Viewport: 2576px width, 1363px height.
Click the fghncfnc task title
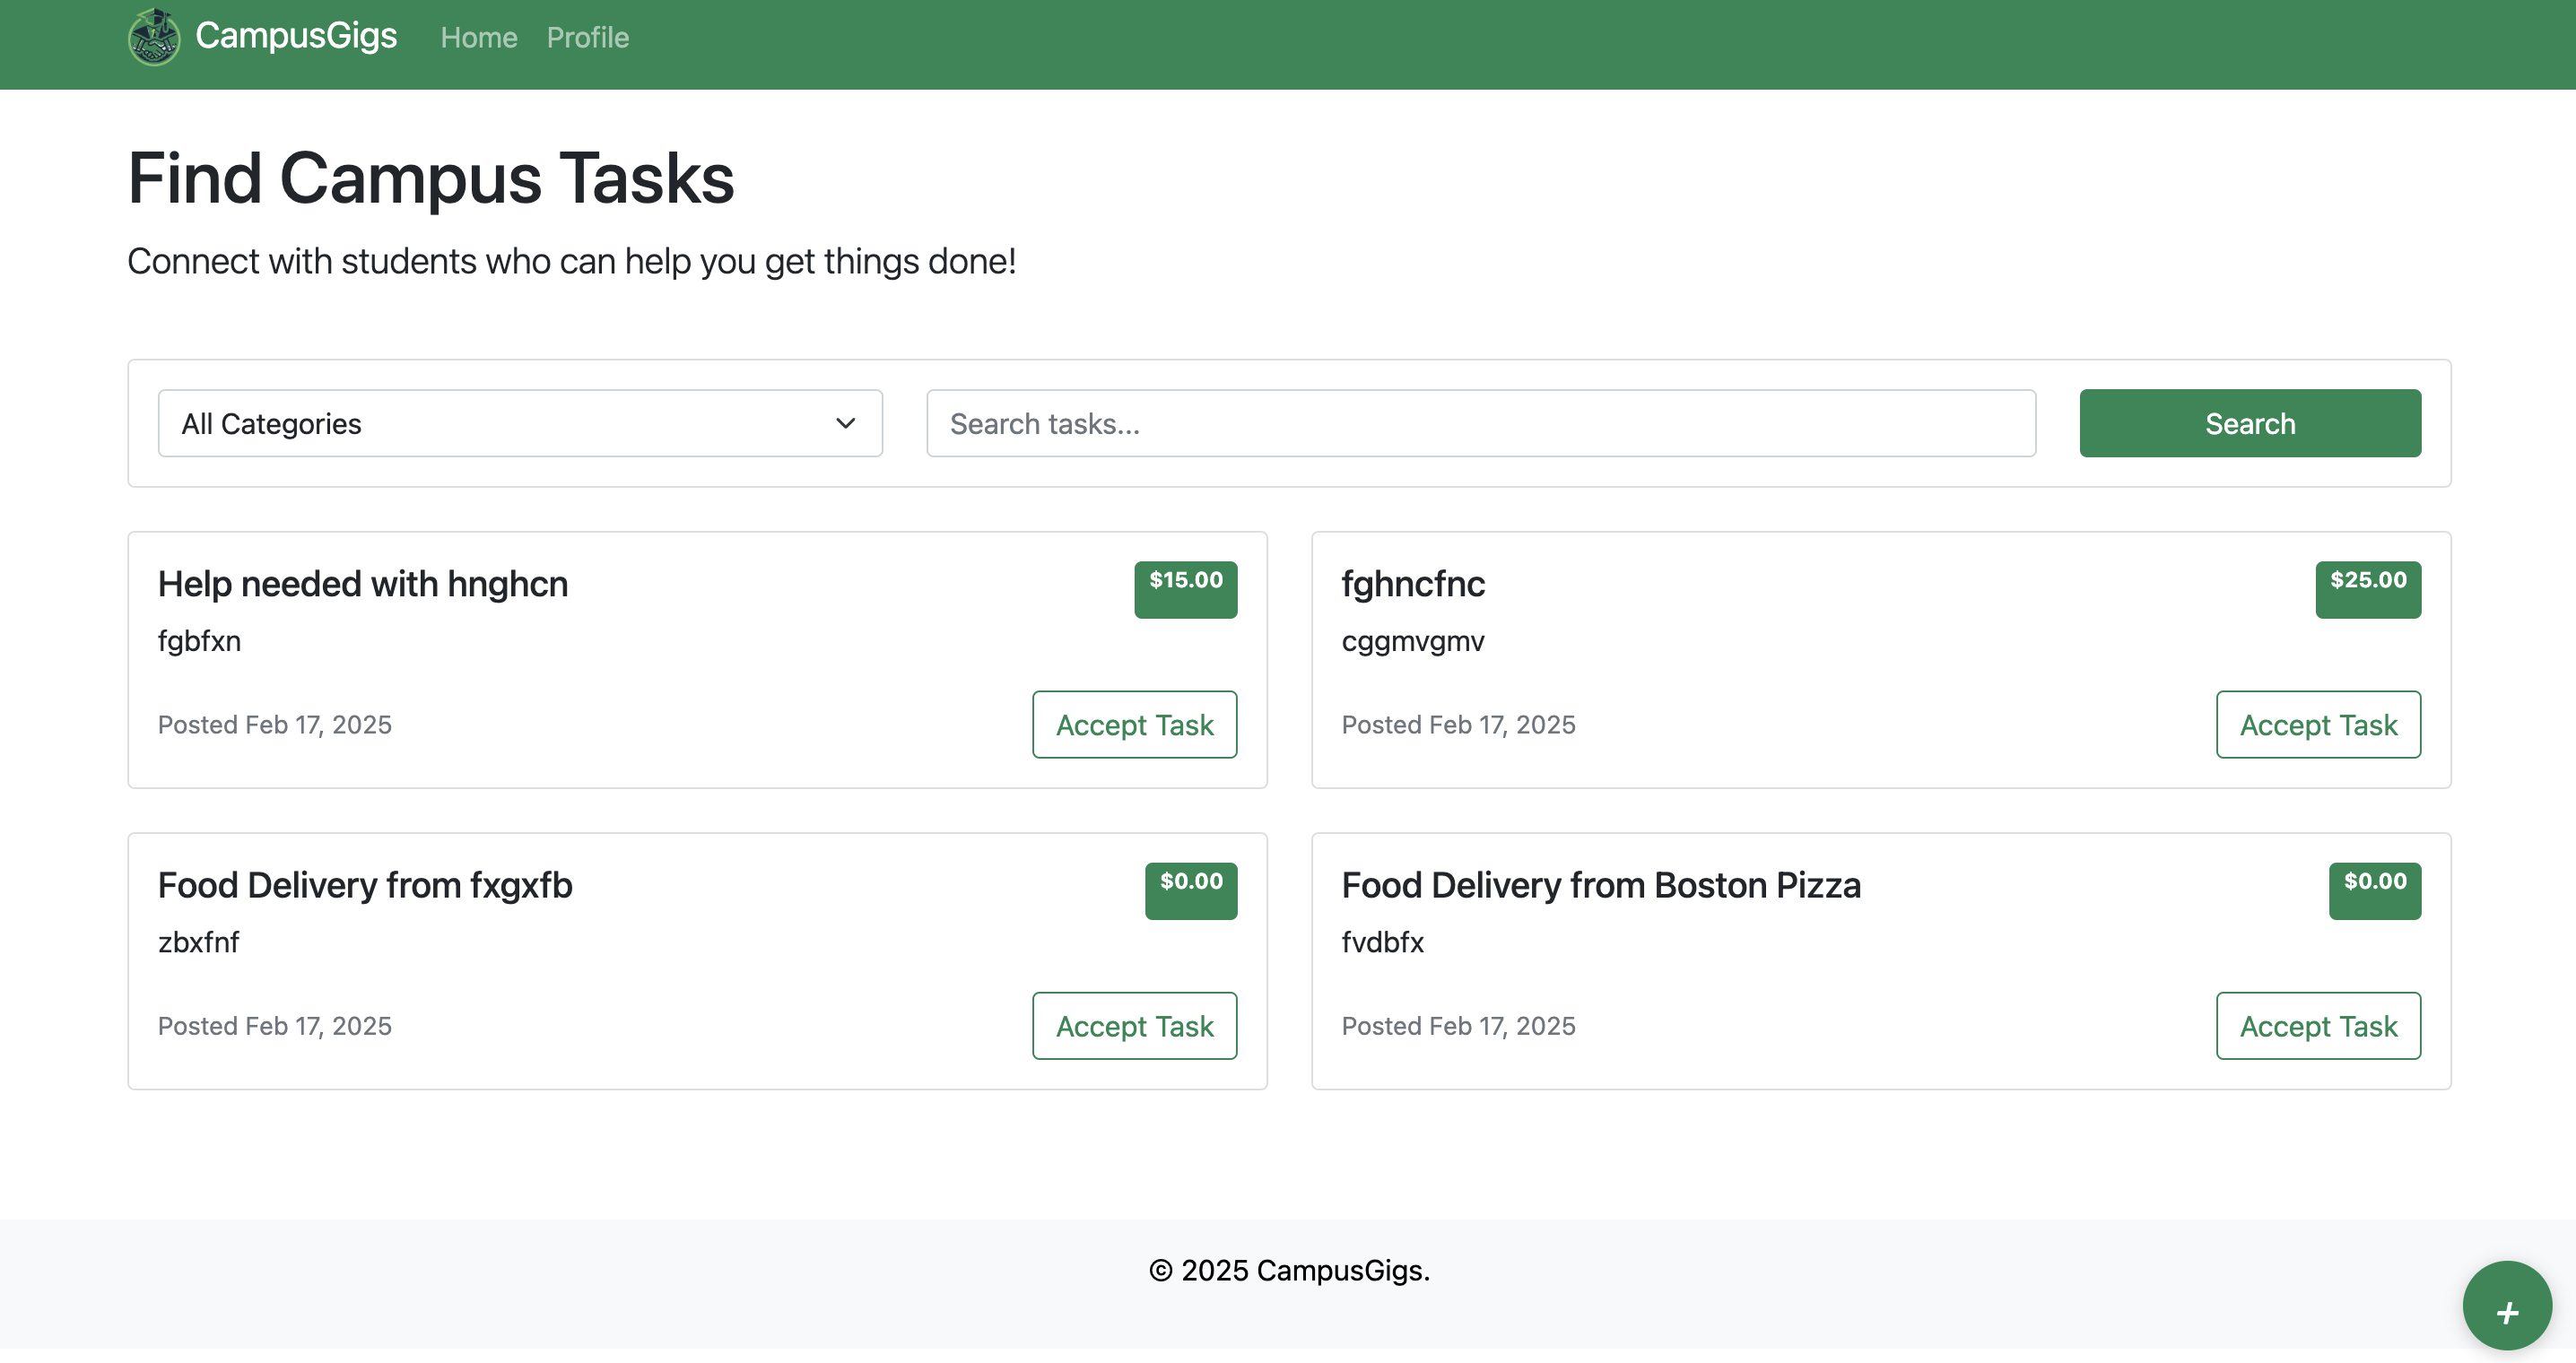tap(1412, 584)
